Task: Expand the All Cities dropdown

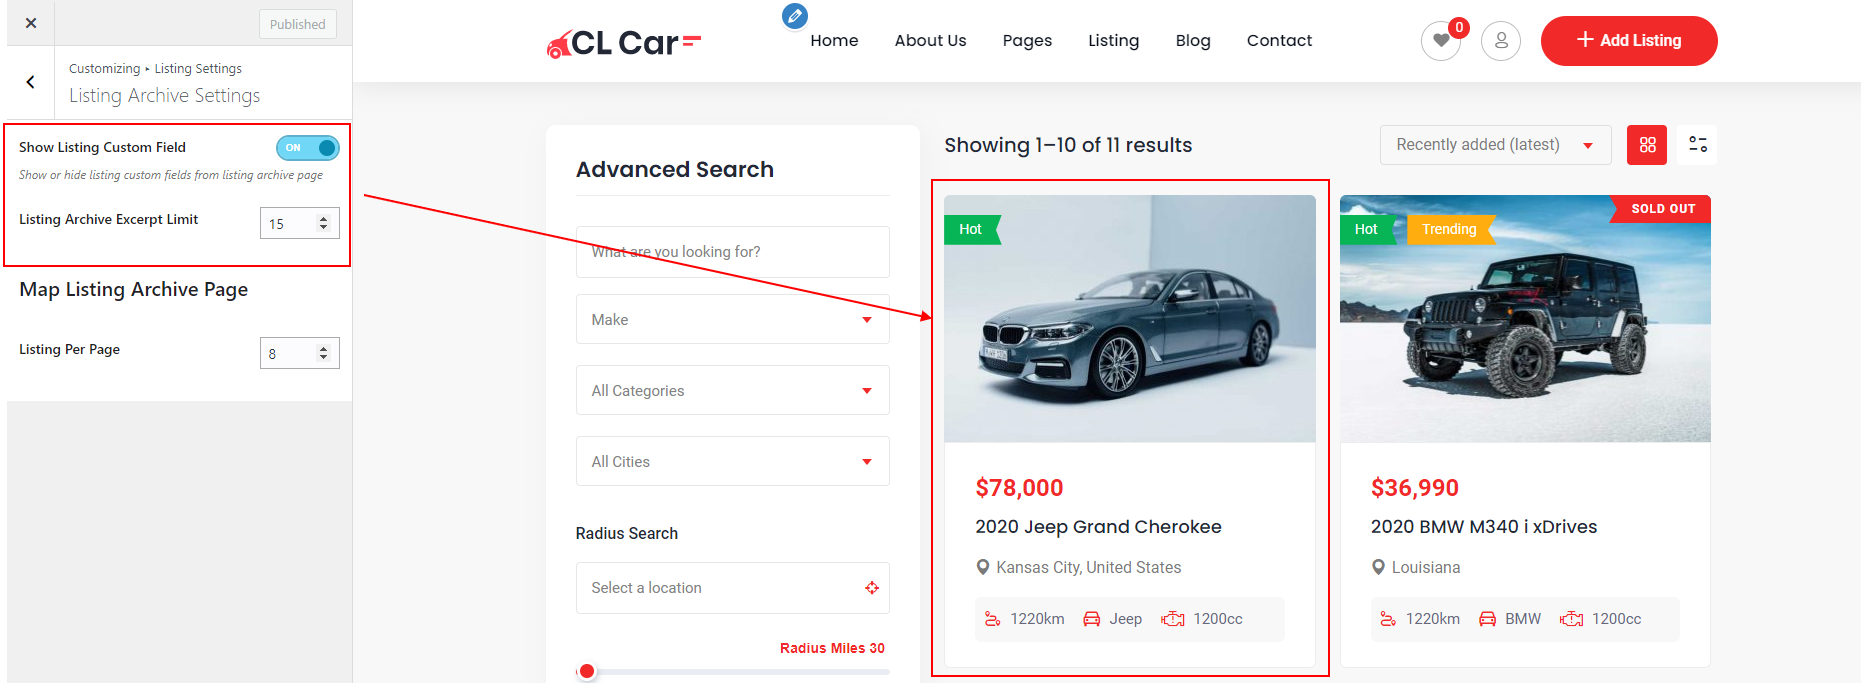Action: [x=732, y=461]
